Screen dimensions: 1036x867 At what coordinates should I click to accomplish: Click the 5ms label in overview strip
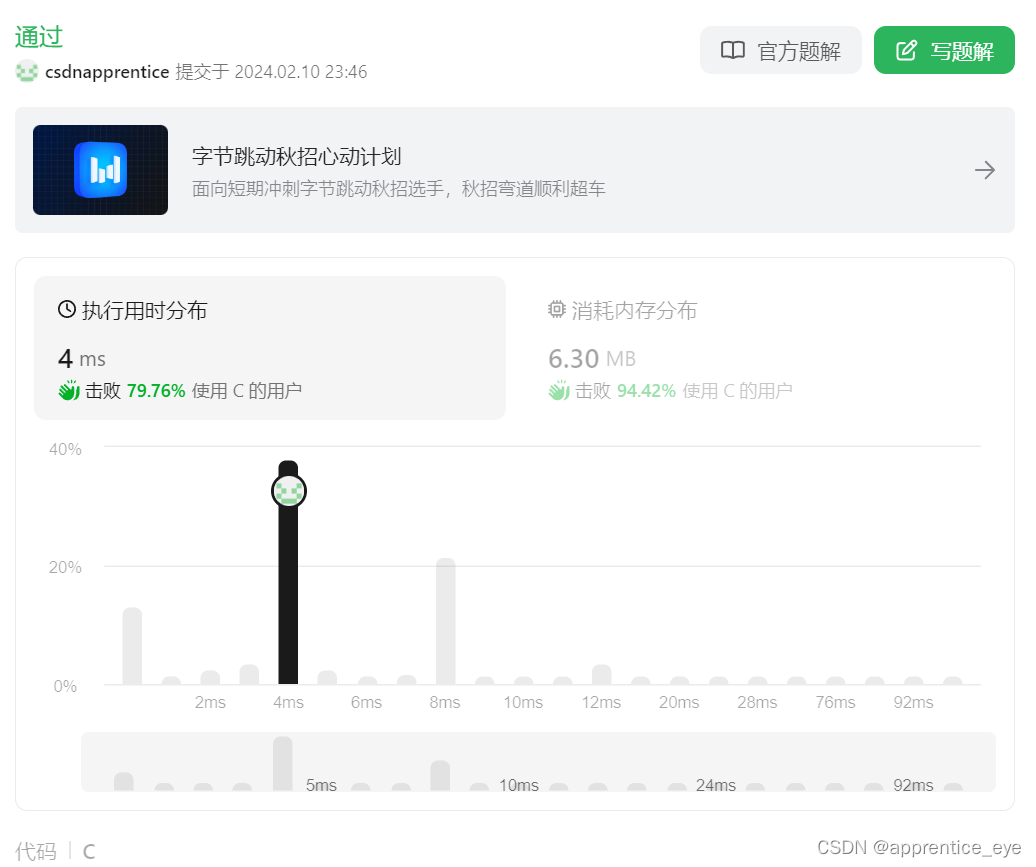[x=321, y=785]
